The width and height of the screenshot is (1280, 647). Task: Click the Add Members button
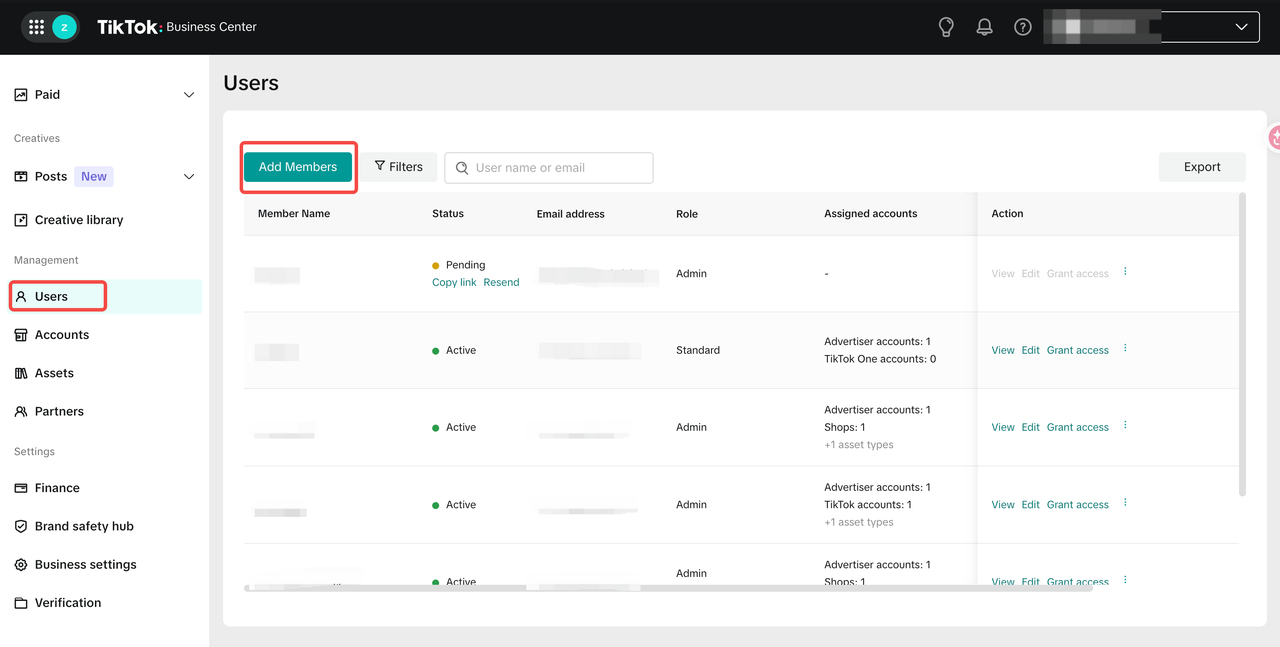[298, 167]
